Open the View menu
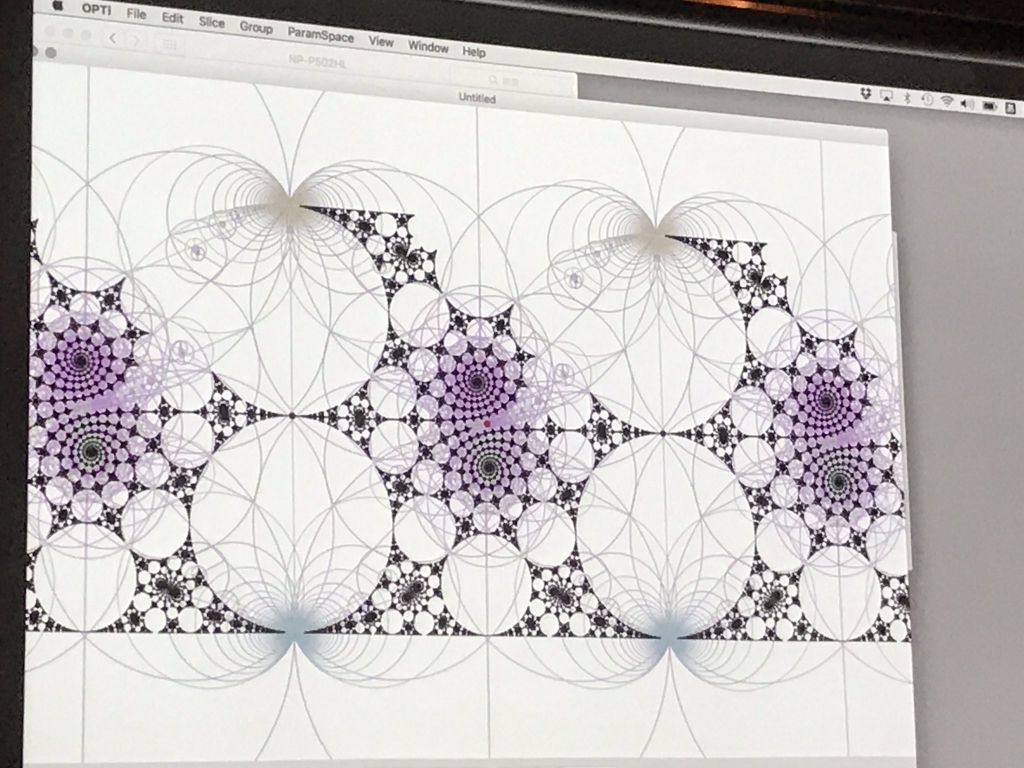 click(x=381, y=42)
